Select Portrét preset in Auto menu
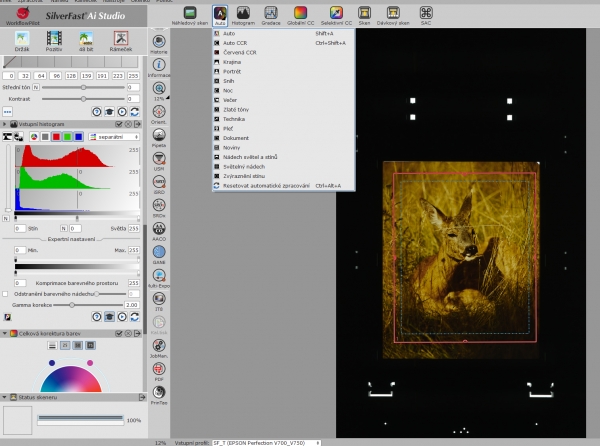Image resolution: width=600 pixels, height=446 pixels. (284, 72)
